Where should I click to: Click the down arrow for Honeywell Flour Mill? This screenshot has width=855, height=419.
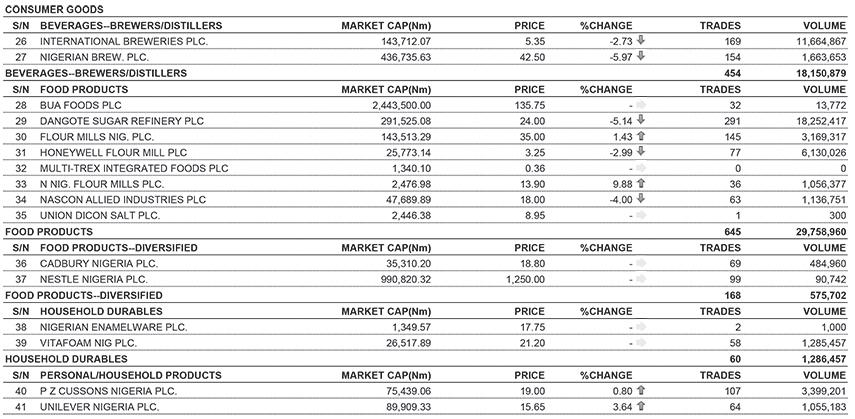(x=641, y=152)
